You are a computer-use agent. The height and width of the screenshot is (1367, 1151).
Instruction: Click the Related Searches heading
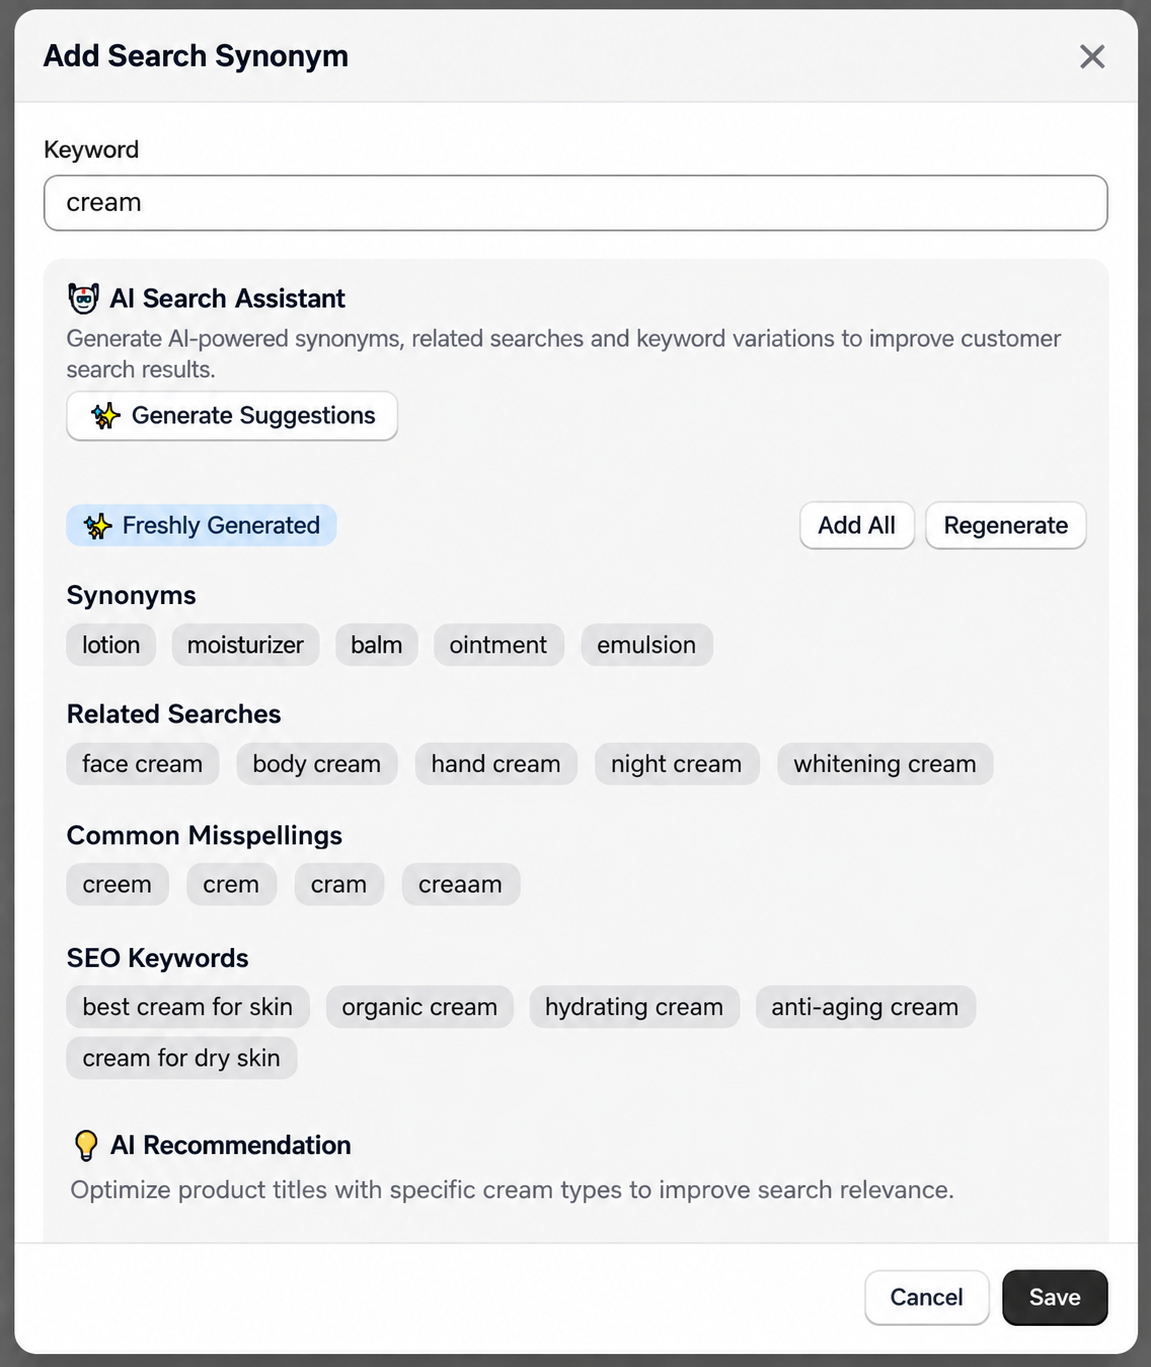point(174,714)
